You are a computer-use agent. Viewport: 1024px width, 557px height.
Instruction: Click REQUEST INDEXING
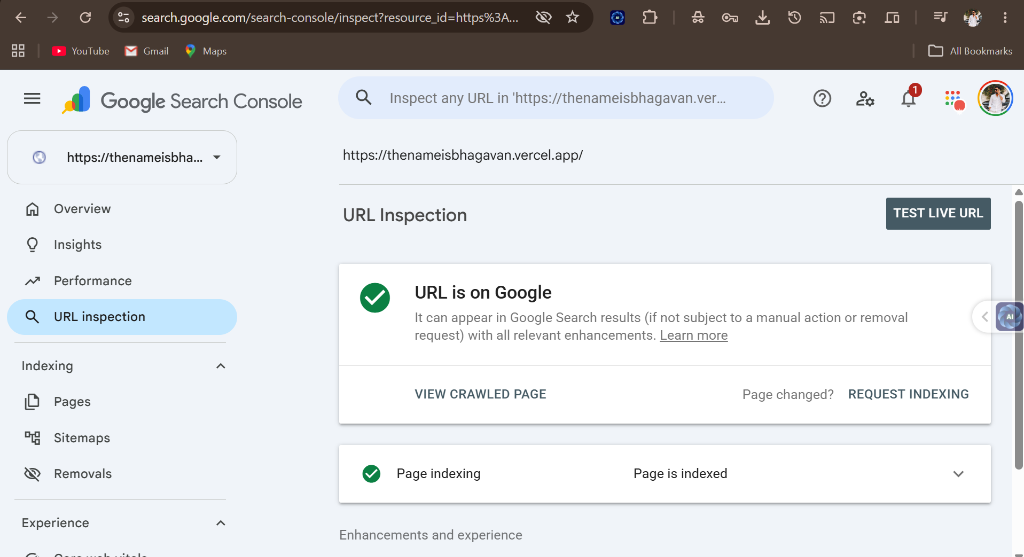click(x=908, y=394)
